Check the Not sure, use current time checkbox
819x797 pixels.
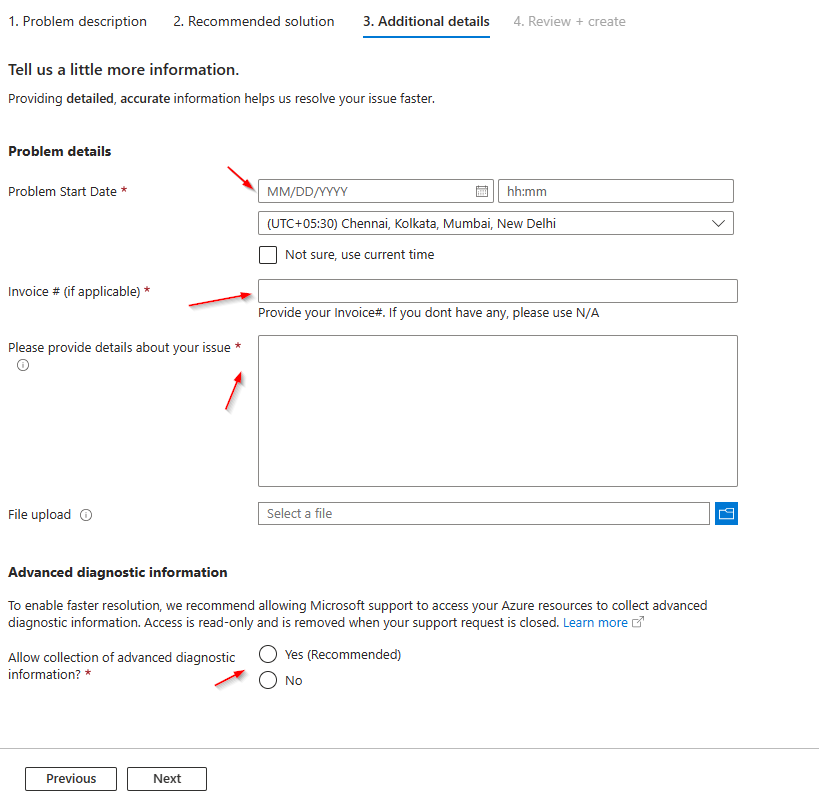click(267, 255)
